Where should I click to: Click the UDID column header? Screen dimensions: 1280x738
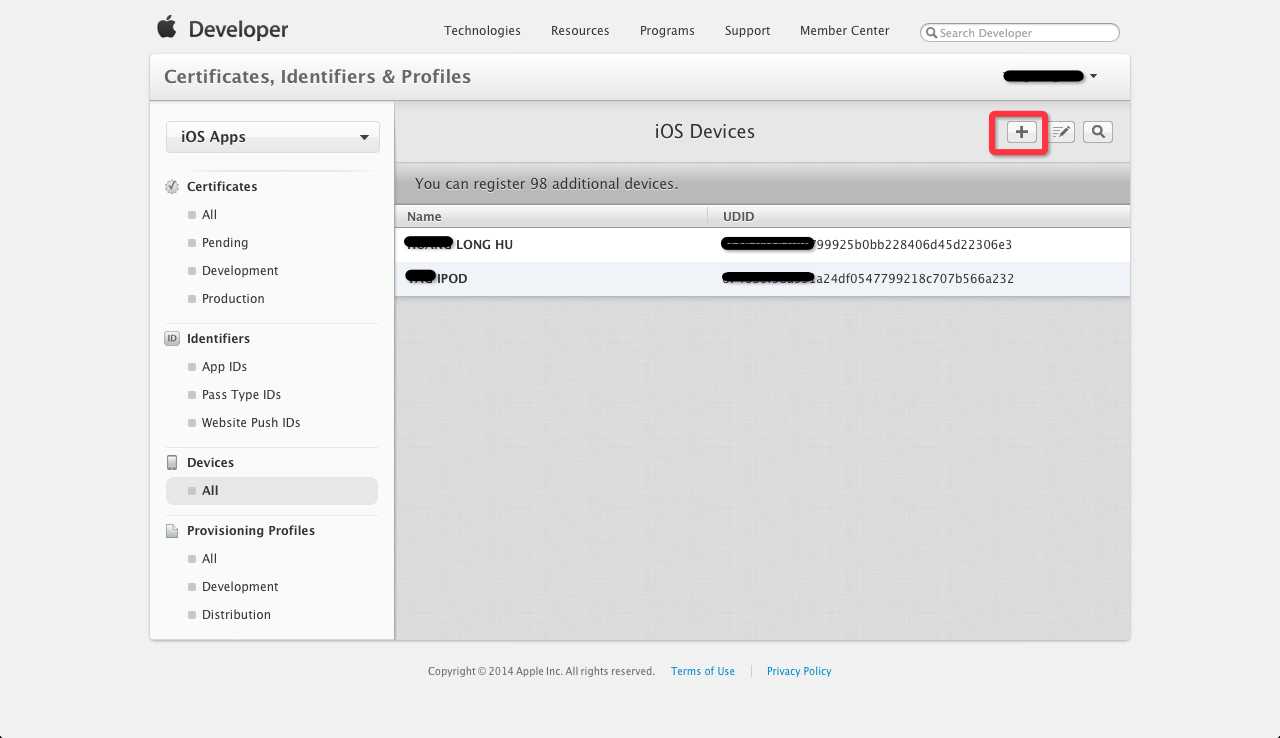pos(738,216)
